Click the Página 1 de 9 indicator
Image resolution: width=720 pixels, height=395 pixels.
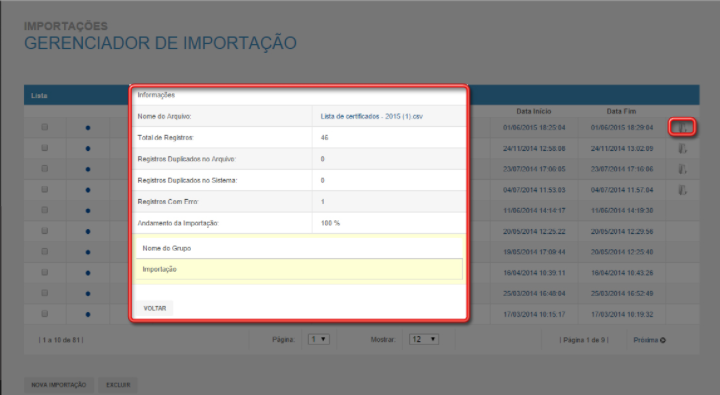(x=584, y=340)
